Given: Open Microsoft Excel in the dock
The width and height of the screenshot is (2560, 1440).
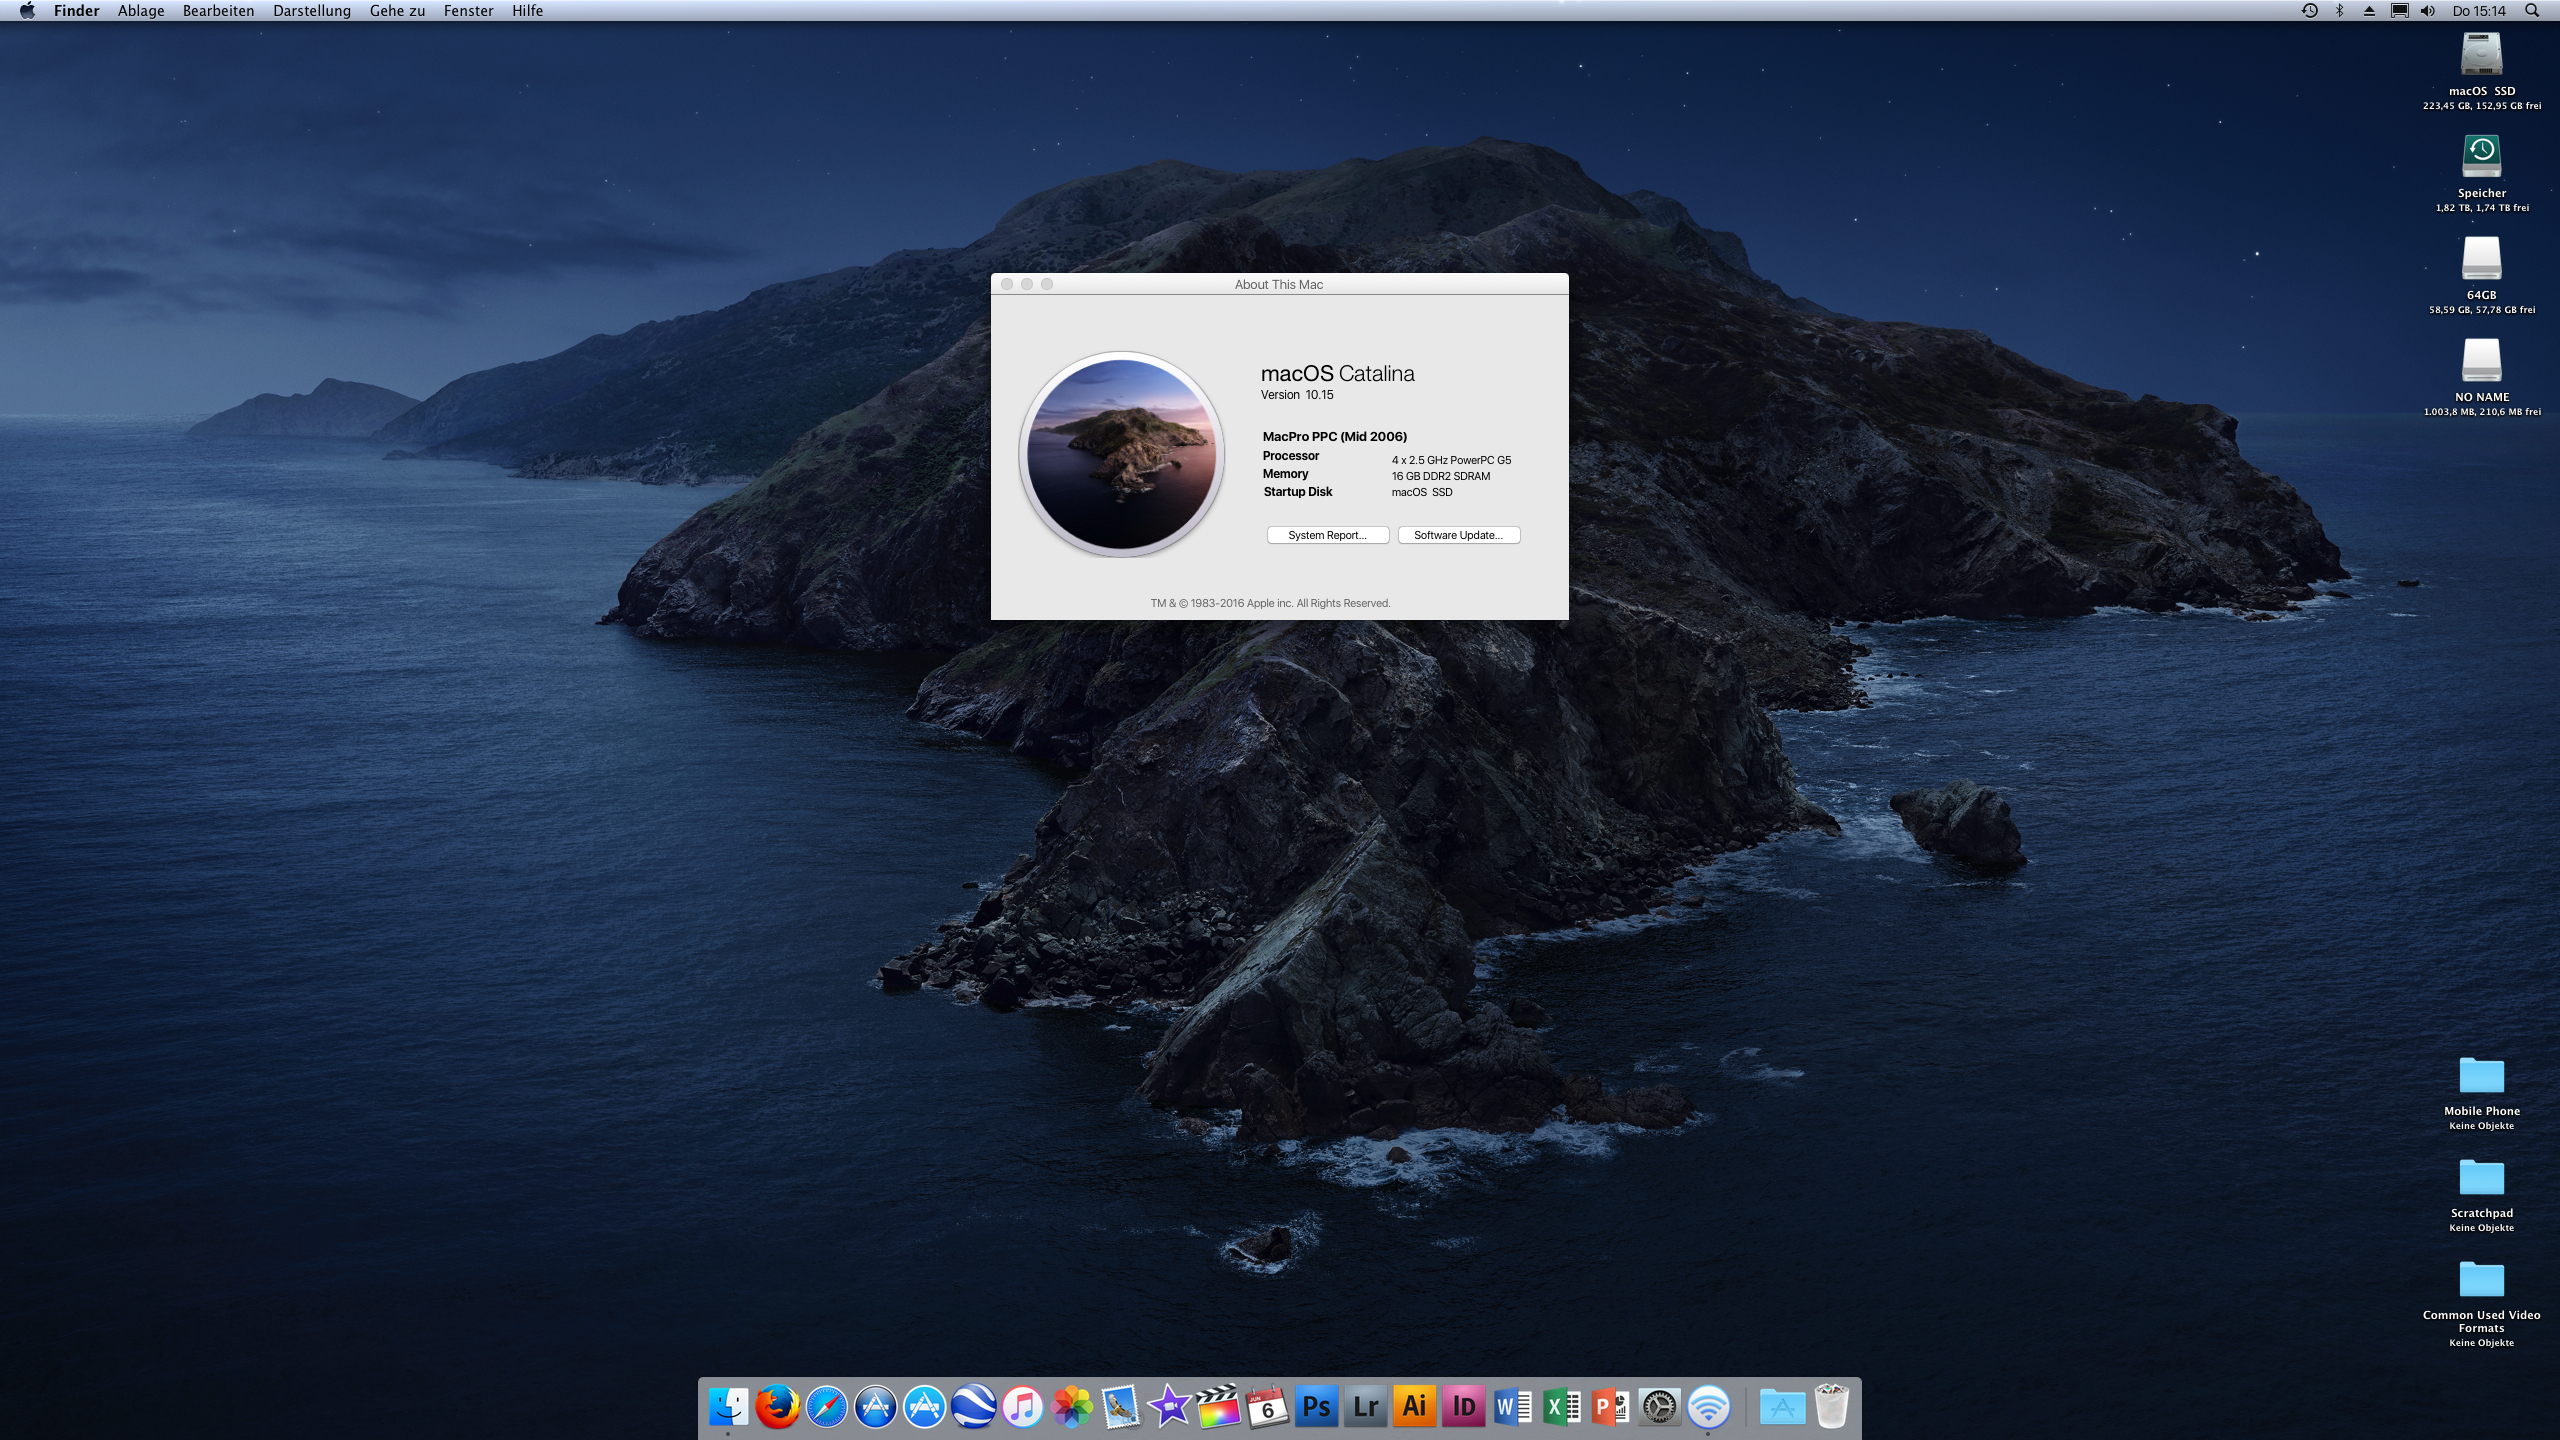Looking at the screenshot, I should coord(1562,1407).
